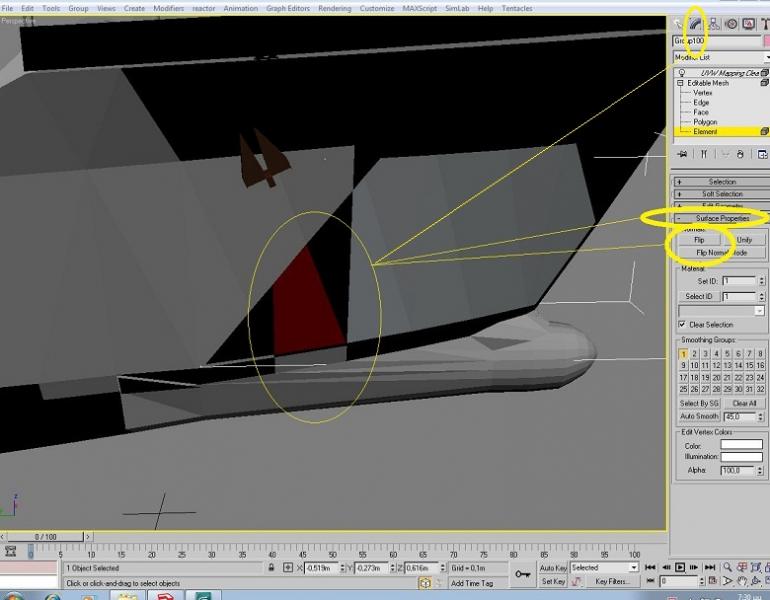Open the Modify command panel tab
The height and width of the screenshot is (600, 770).
click(695, 24)
